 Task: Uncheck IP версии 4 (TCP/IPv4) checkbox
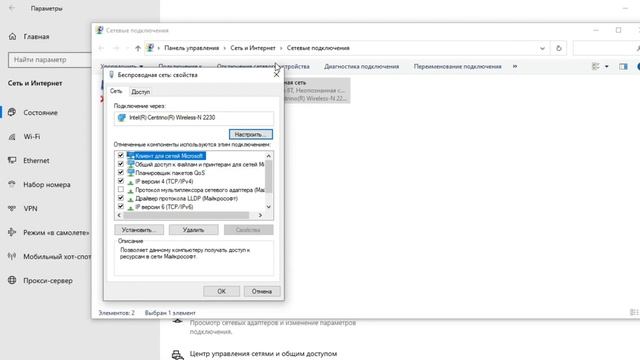coord(121,181)
